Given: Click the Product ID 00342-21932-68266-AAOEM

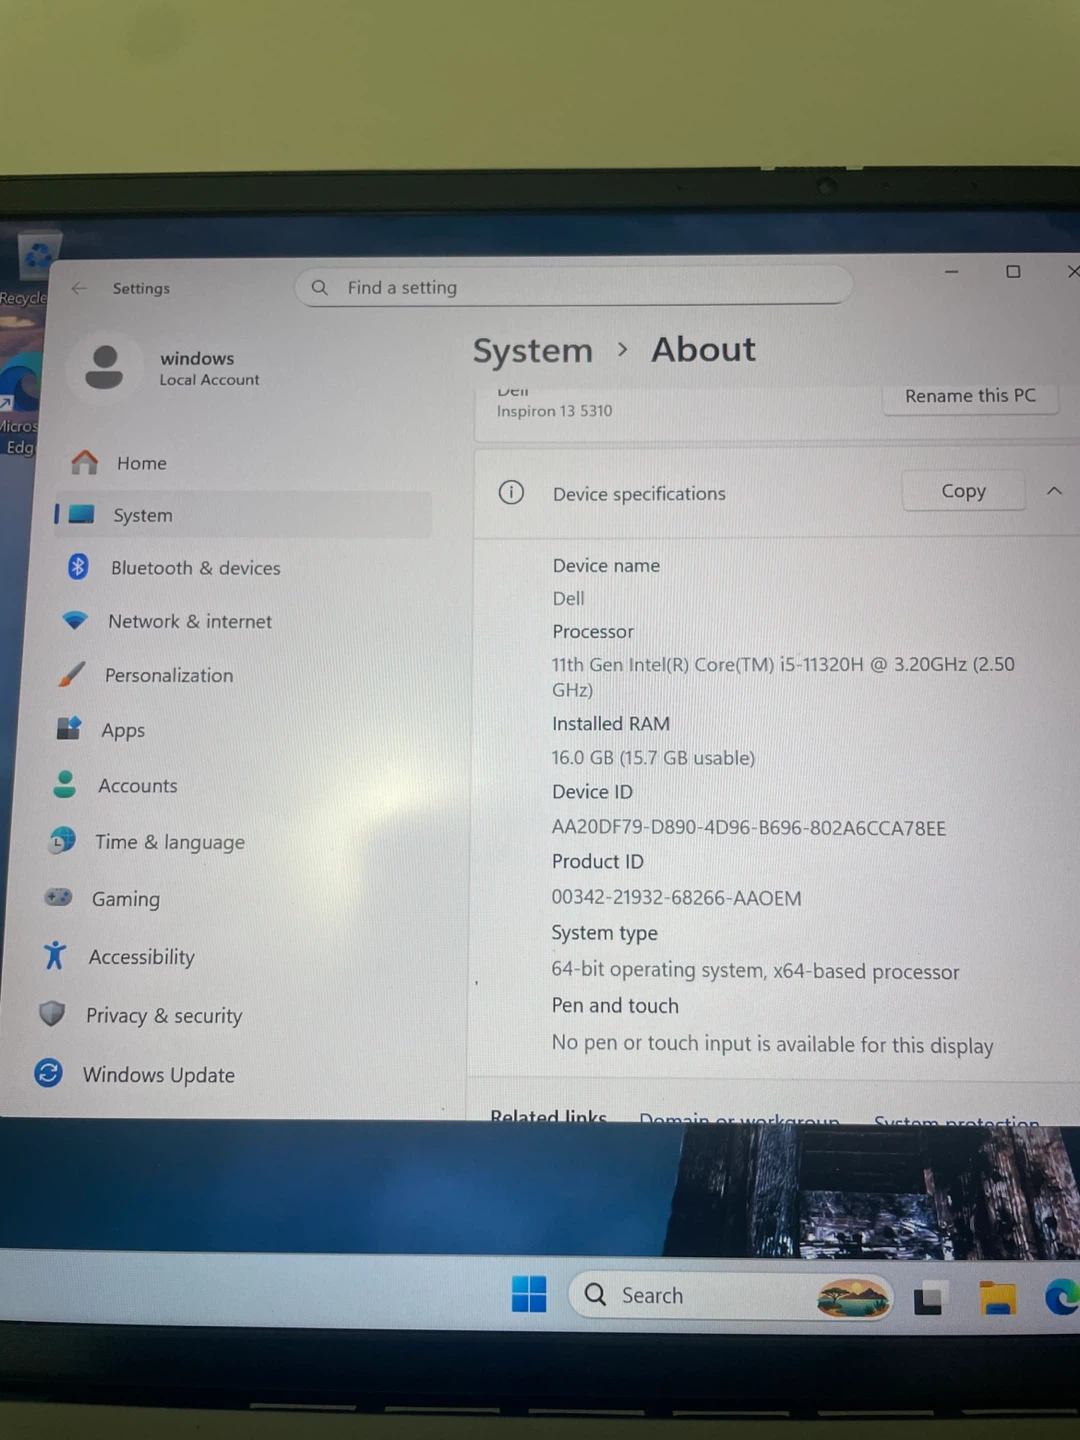Looking at the screenshot, I should [676, 897].
